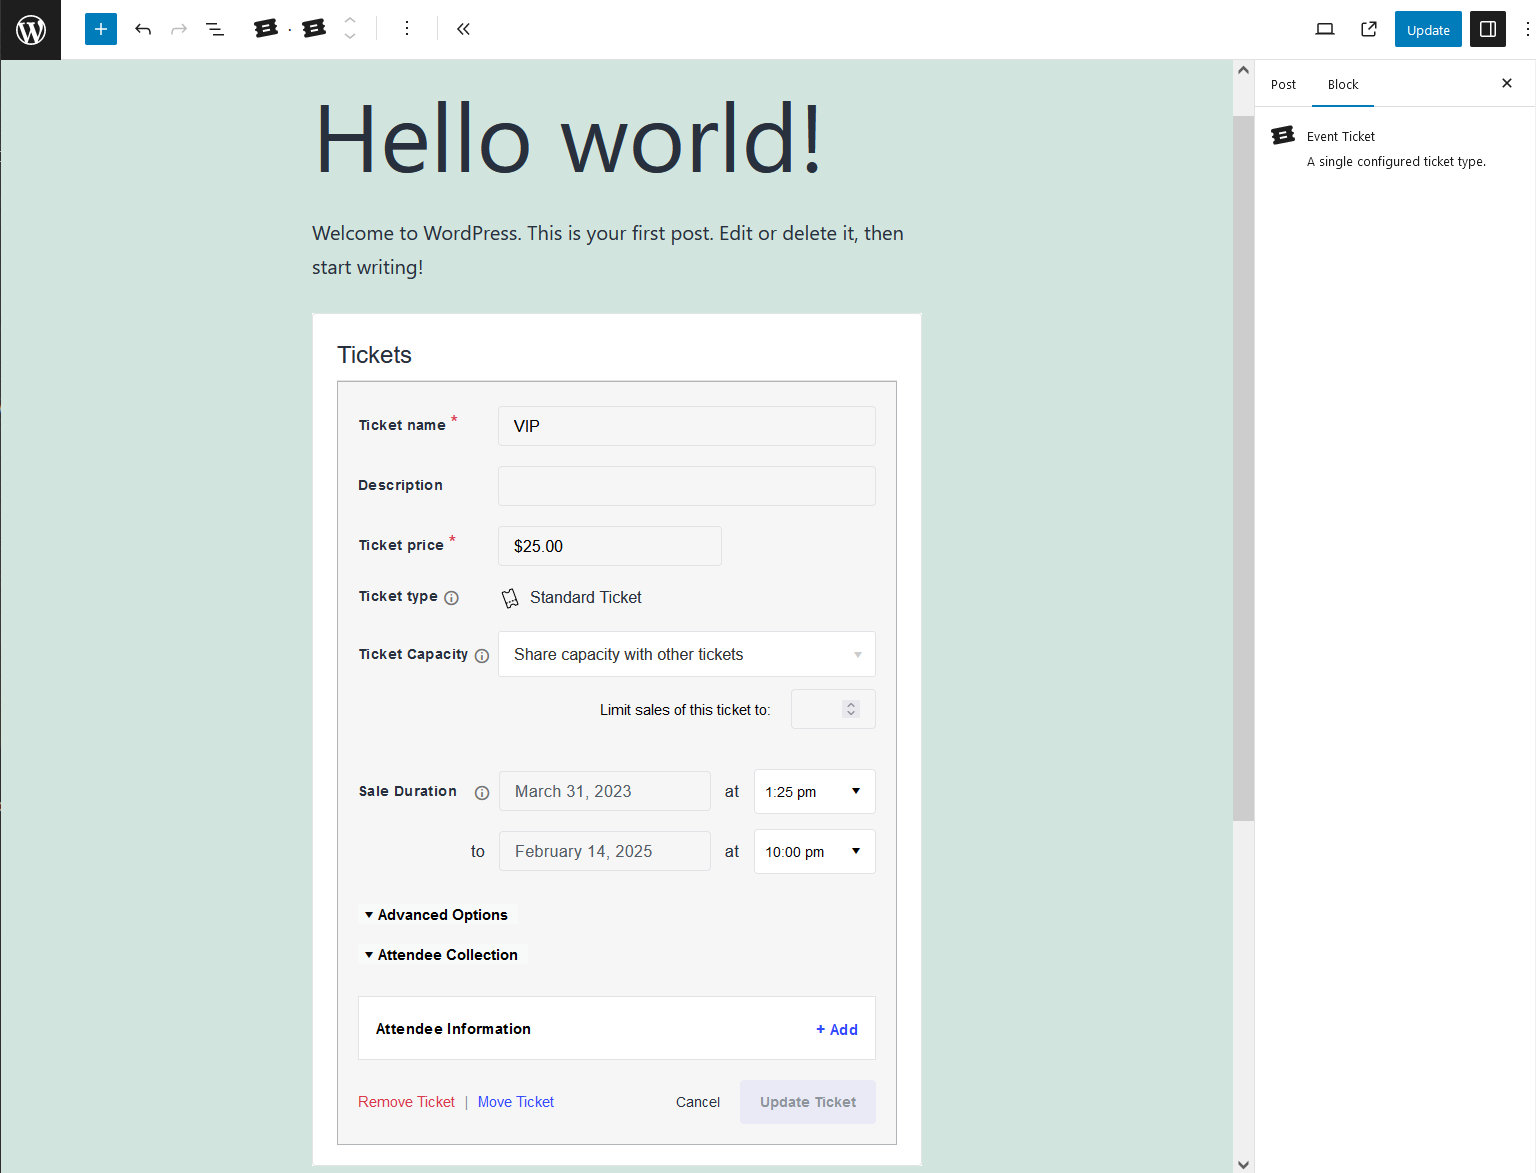1536x1173 pixels.
Task: Switch to the Block tab
Action: pyautogui.click(x=1343, y=84)
